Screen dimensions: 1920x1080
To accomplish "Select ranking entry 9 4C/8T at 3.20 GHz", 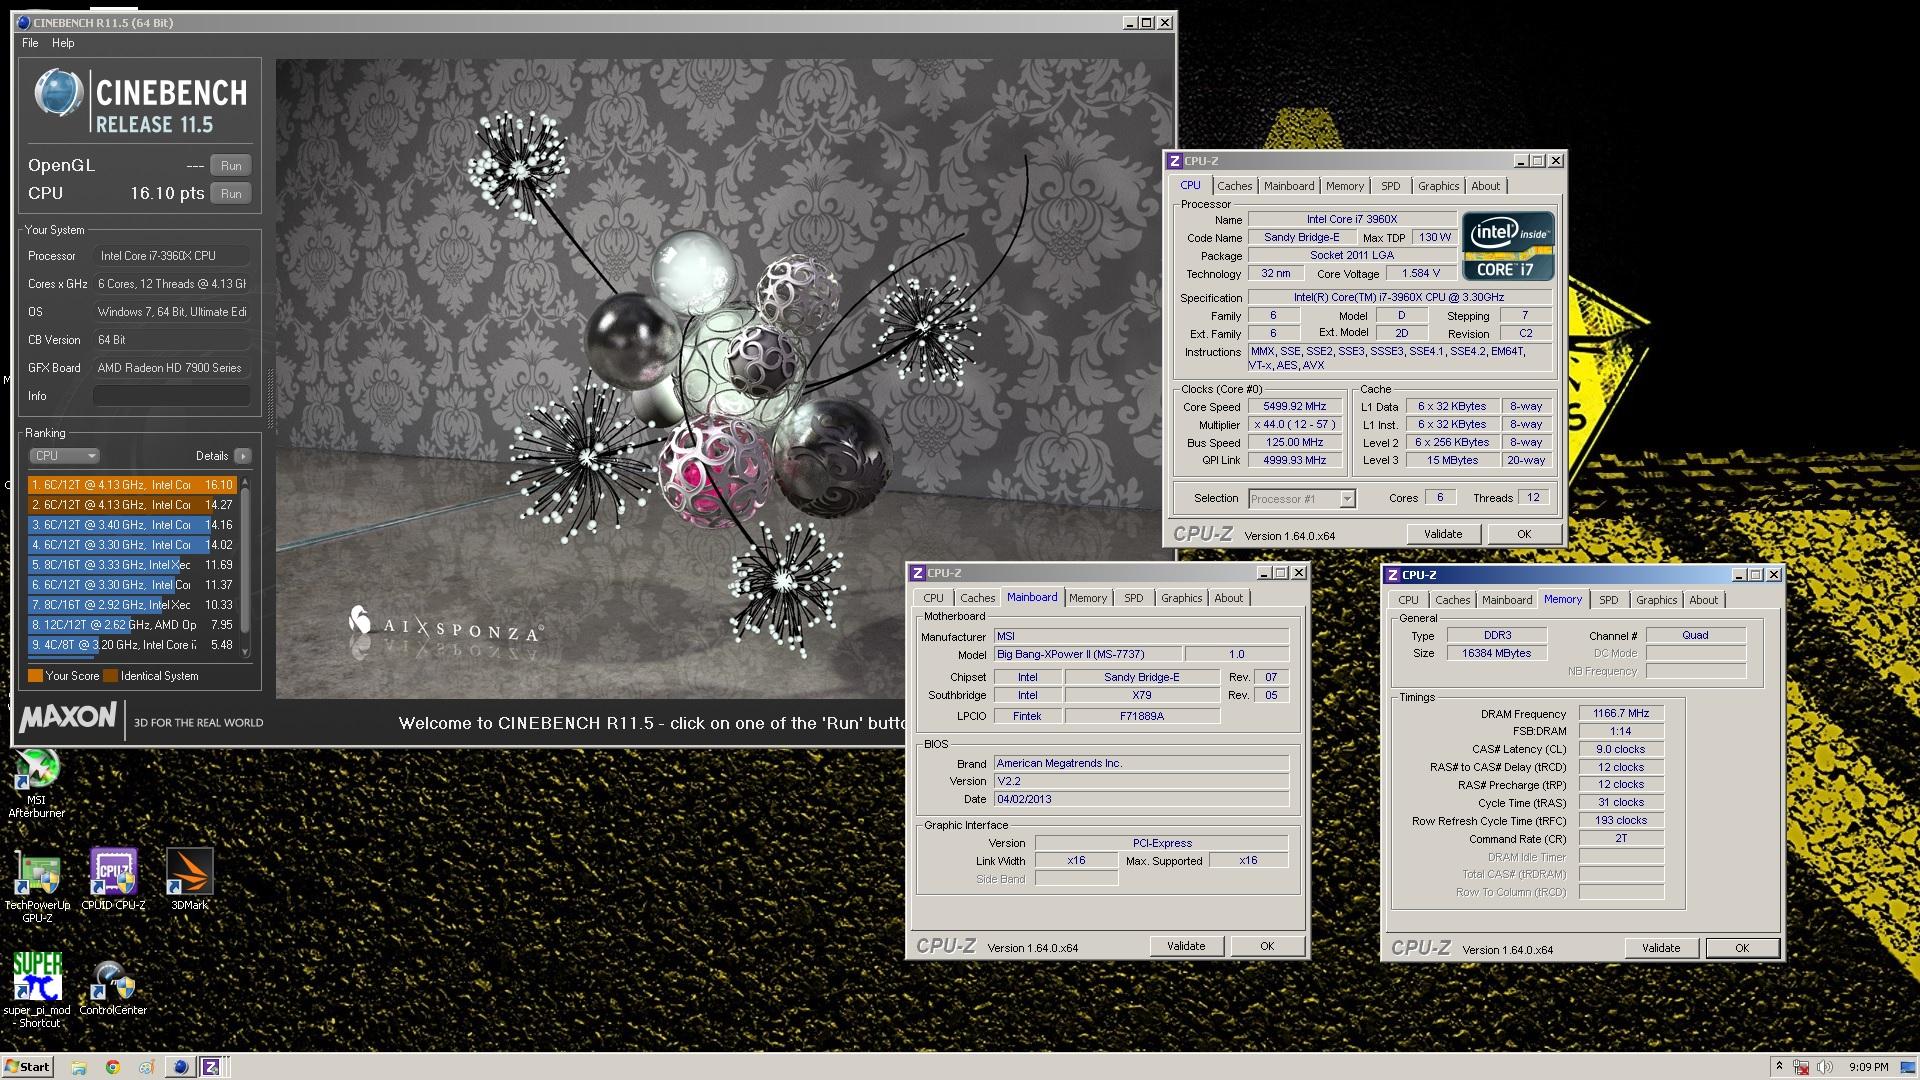I will [x=133, y=645].
